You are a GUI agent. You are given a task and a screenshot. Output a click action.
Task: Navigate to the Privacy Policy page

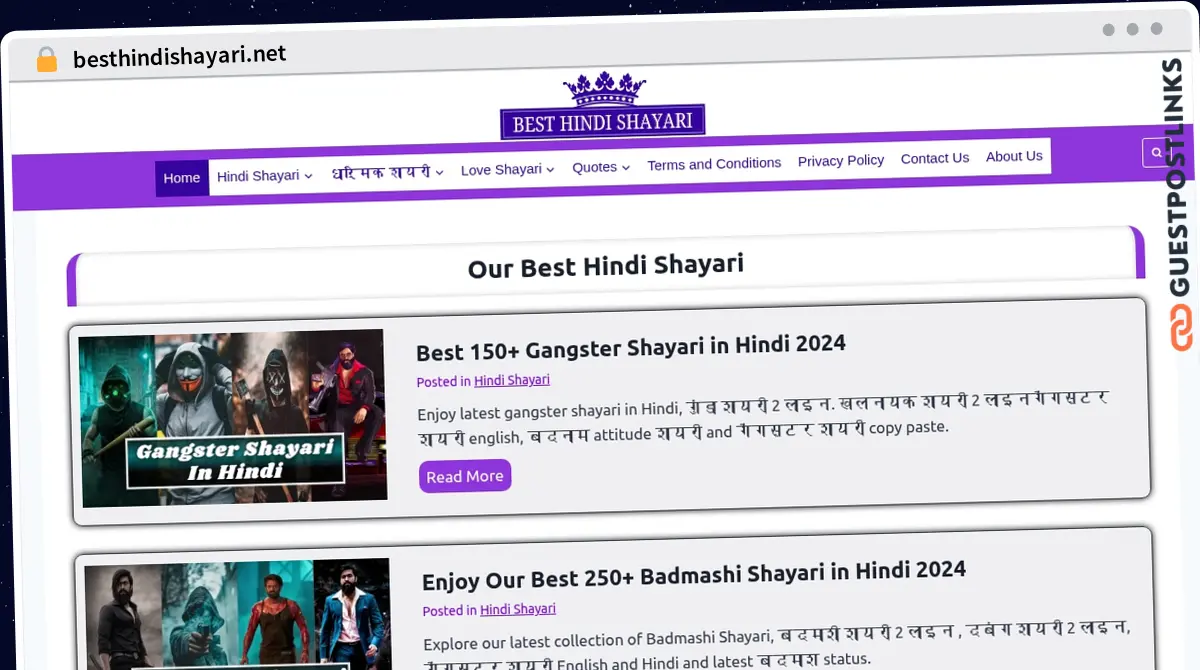tap(840, 160)
